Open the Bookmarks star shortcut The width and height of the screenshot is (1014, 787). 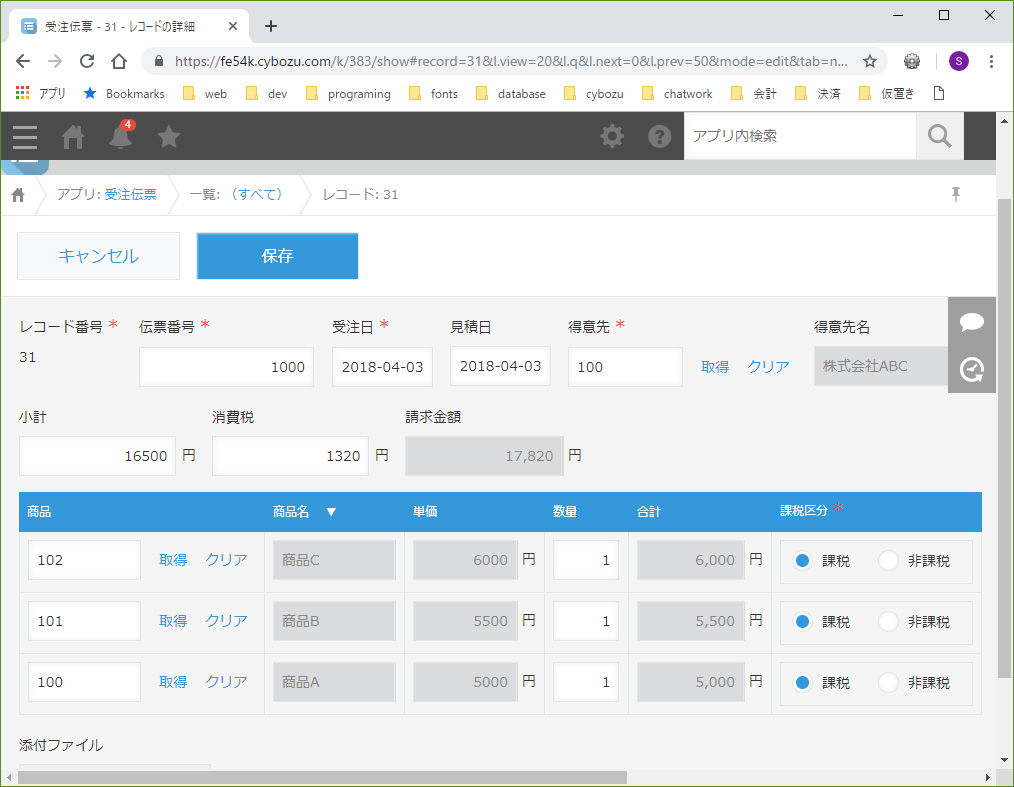coord(124,94)
